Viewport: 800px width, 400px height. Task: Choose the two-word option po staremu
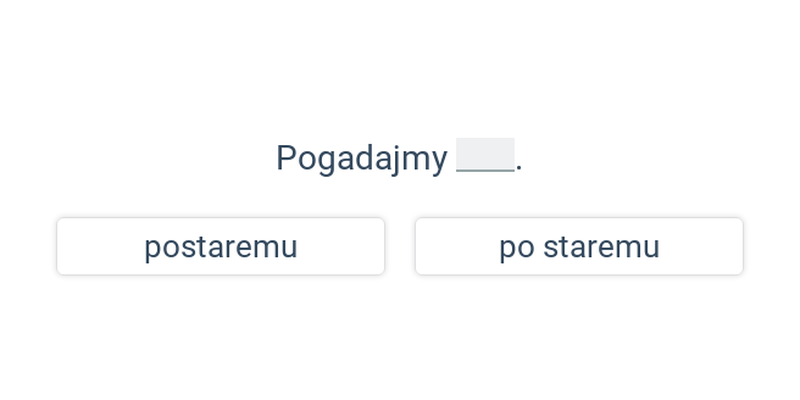579,246
